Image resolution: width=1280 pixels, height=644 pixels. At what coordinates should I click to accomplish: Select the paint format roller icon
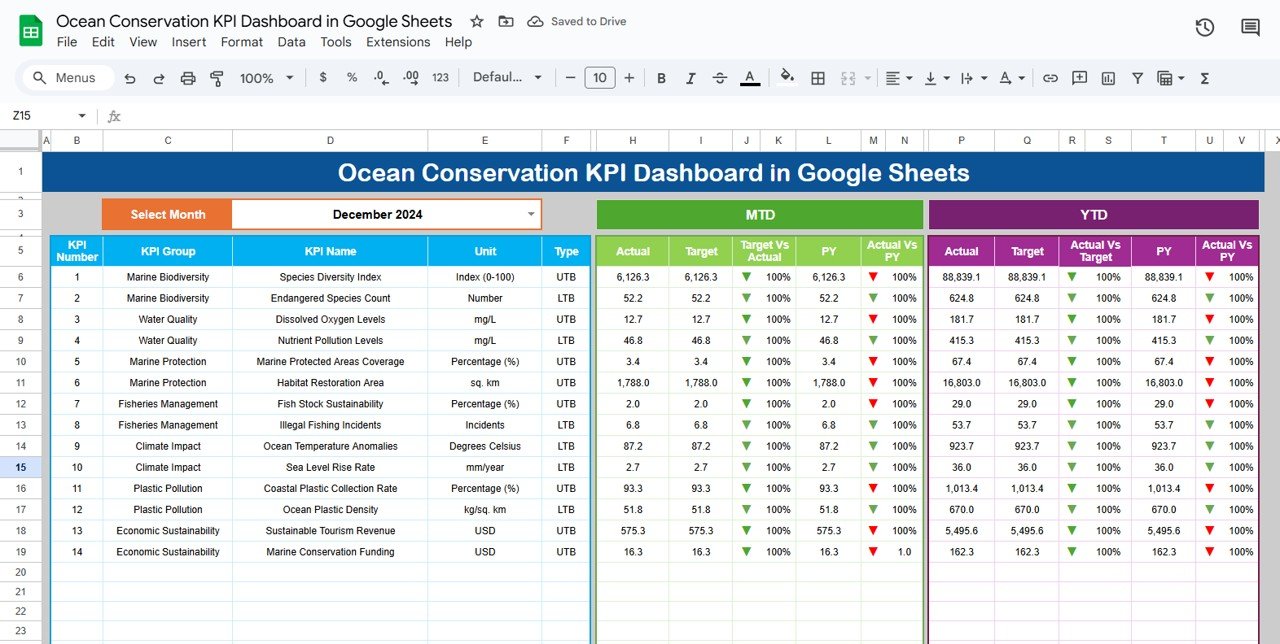coord(217,78)
